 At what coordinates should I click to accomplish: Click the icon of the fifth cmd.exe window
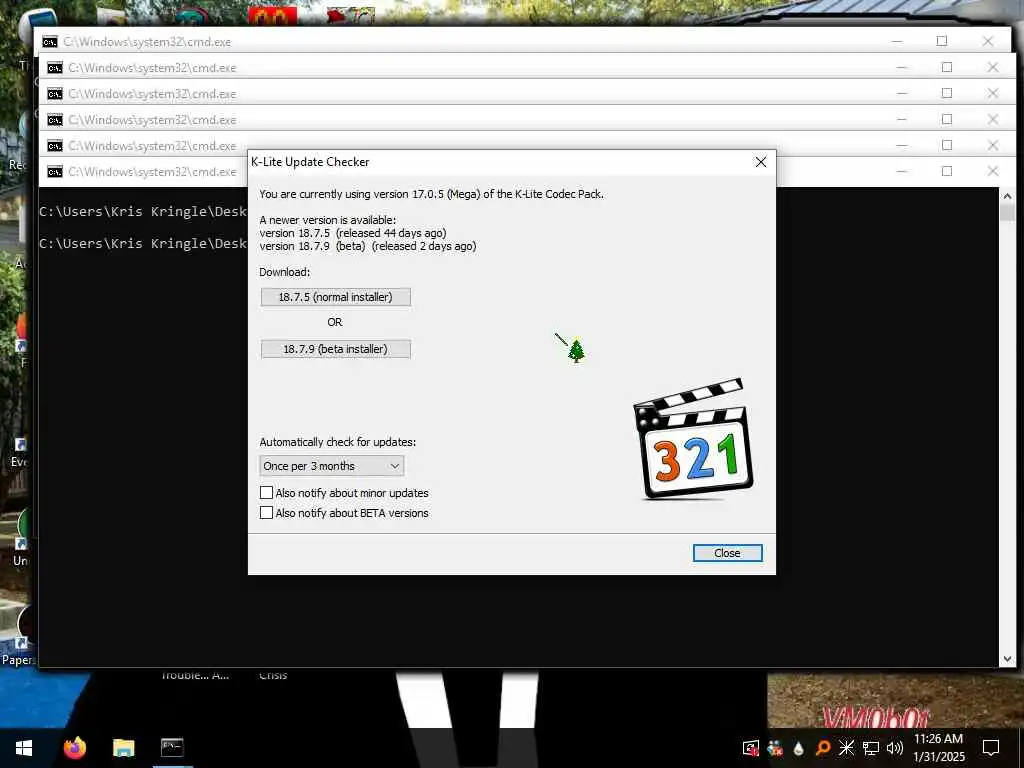pyautogui.click(x=55, y=146)
